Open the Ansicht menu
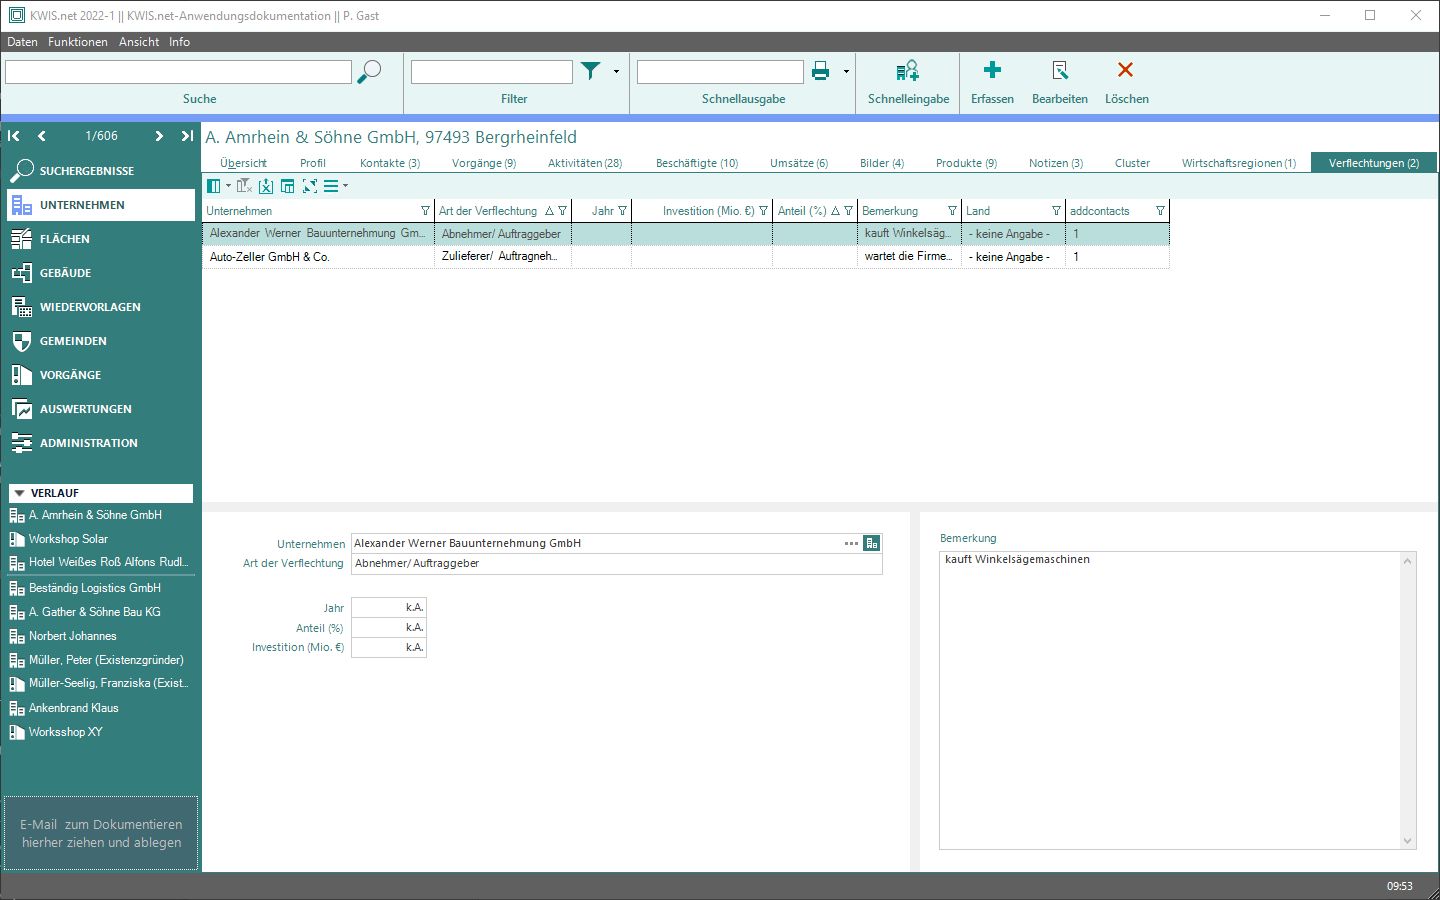 click(139, 42)
